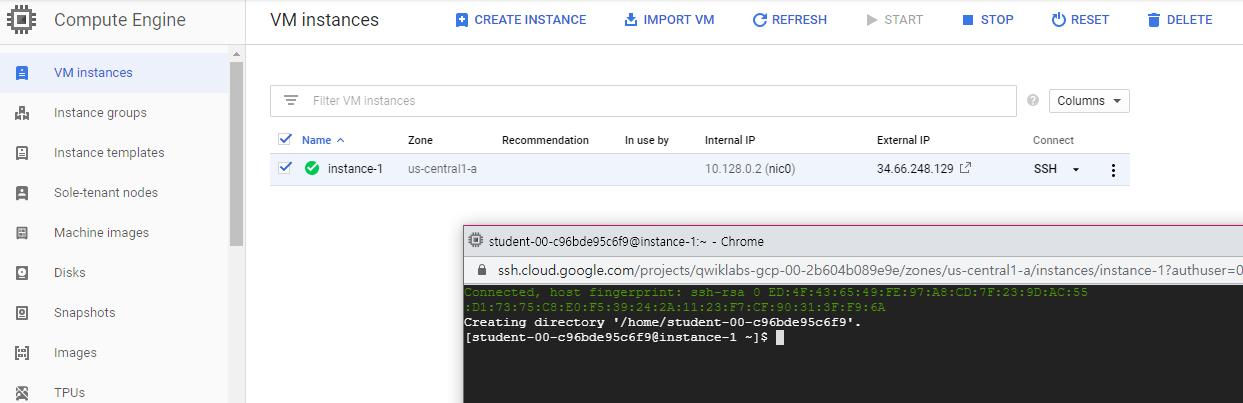Image resolution: width=1243 pixels, height=403 pixels.
Task: Expand the SSH options dropdown arrow
Action: pos(1076,169)
